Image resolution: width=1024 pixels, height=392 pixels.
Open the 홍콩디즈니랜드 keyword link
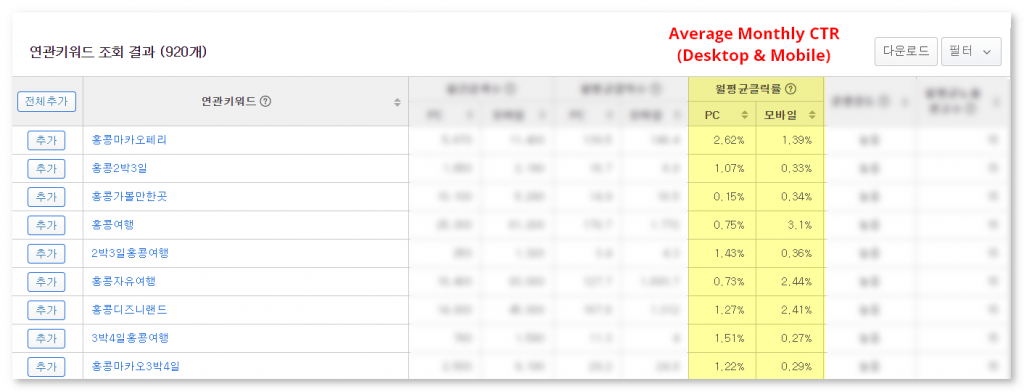(130, 310)
